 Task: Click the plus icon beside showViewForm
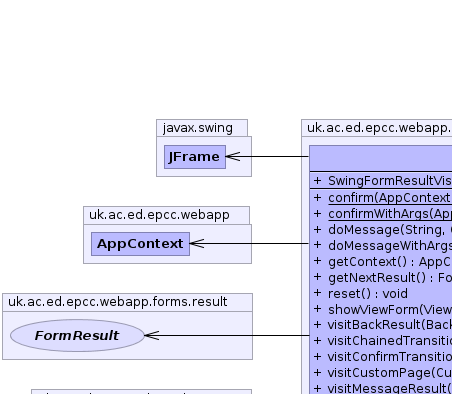[317, 309]
